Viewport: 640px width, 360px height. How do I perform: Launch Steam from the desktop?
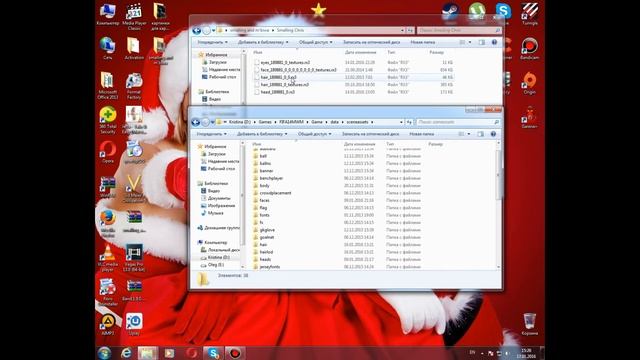tap(450, 12)
